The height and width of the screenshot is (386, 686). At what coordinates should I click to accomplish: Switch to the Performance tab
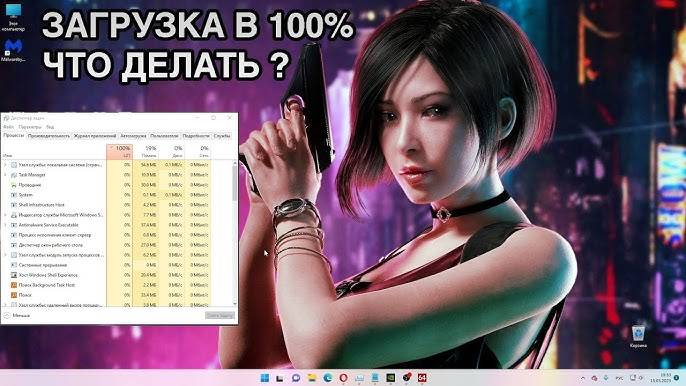(49, 136)
